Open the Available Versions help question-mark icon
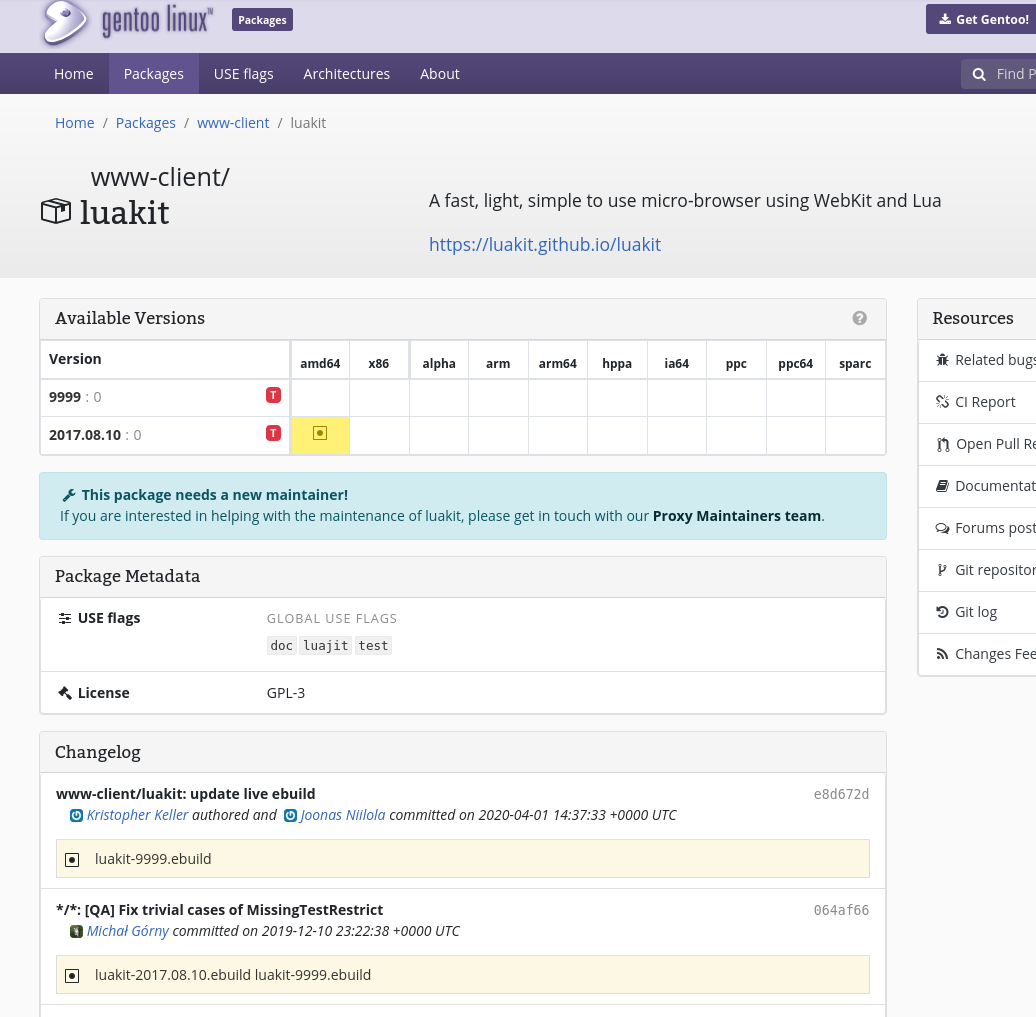Viewport: 1036px width, 1017px height. tap(859, 319)
